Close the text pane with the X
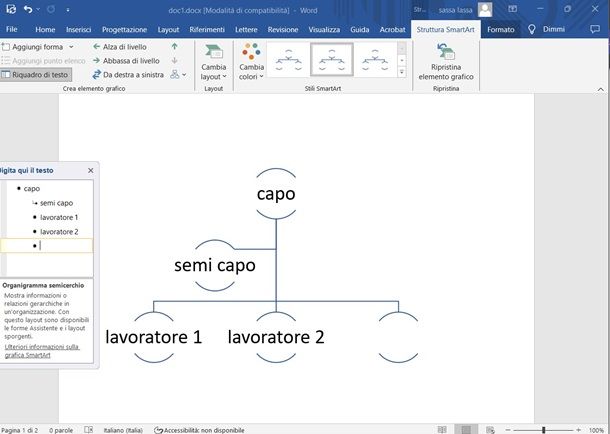The image size is (610, 434). click(x=91, y=170)
